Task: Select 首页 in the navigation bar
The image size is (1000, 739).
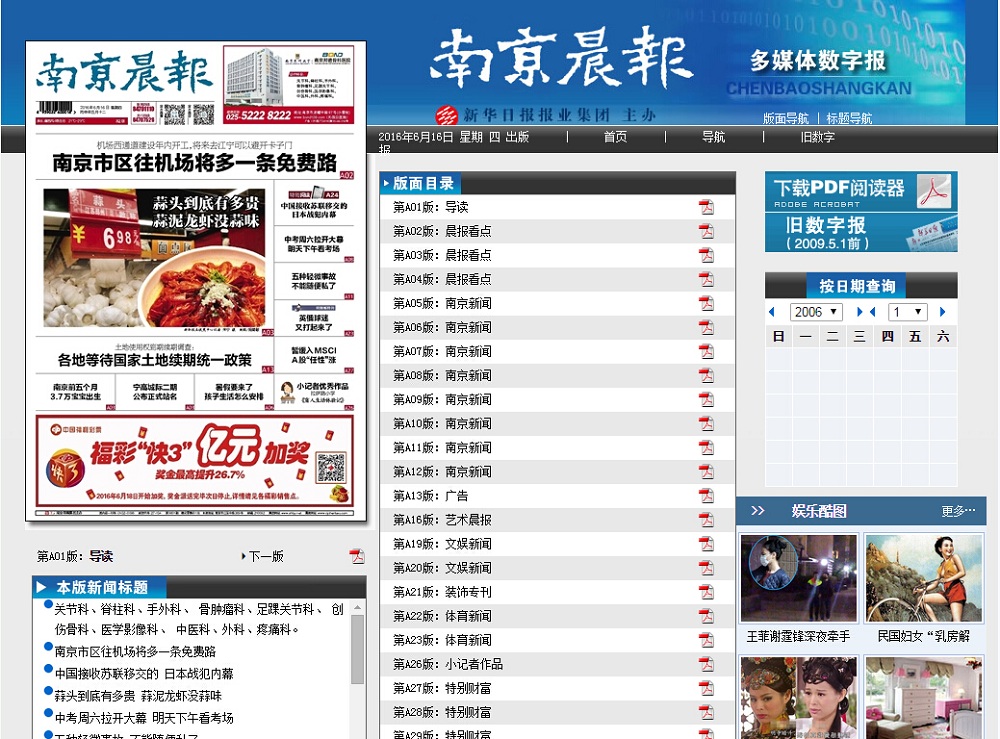Action: pyautogui.click(x=615, y=136)
